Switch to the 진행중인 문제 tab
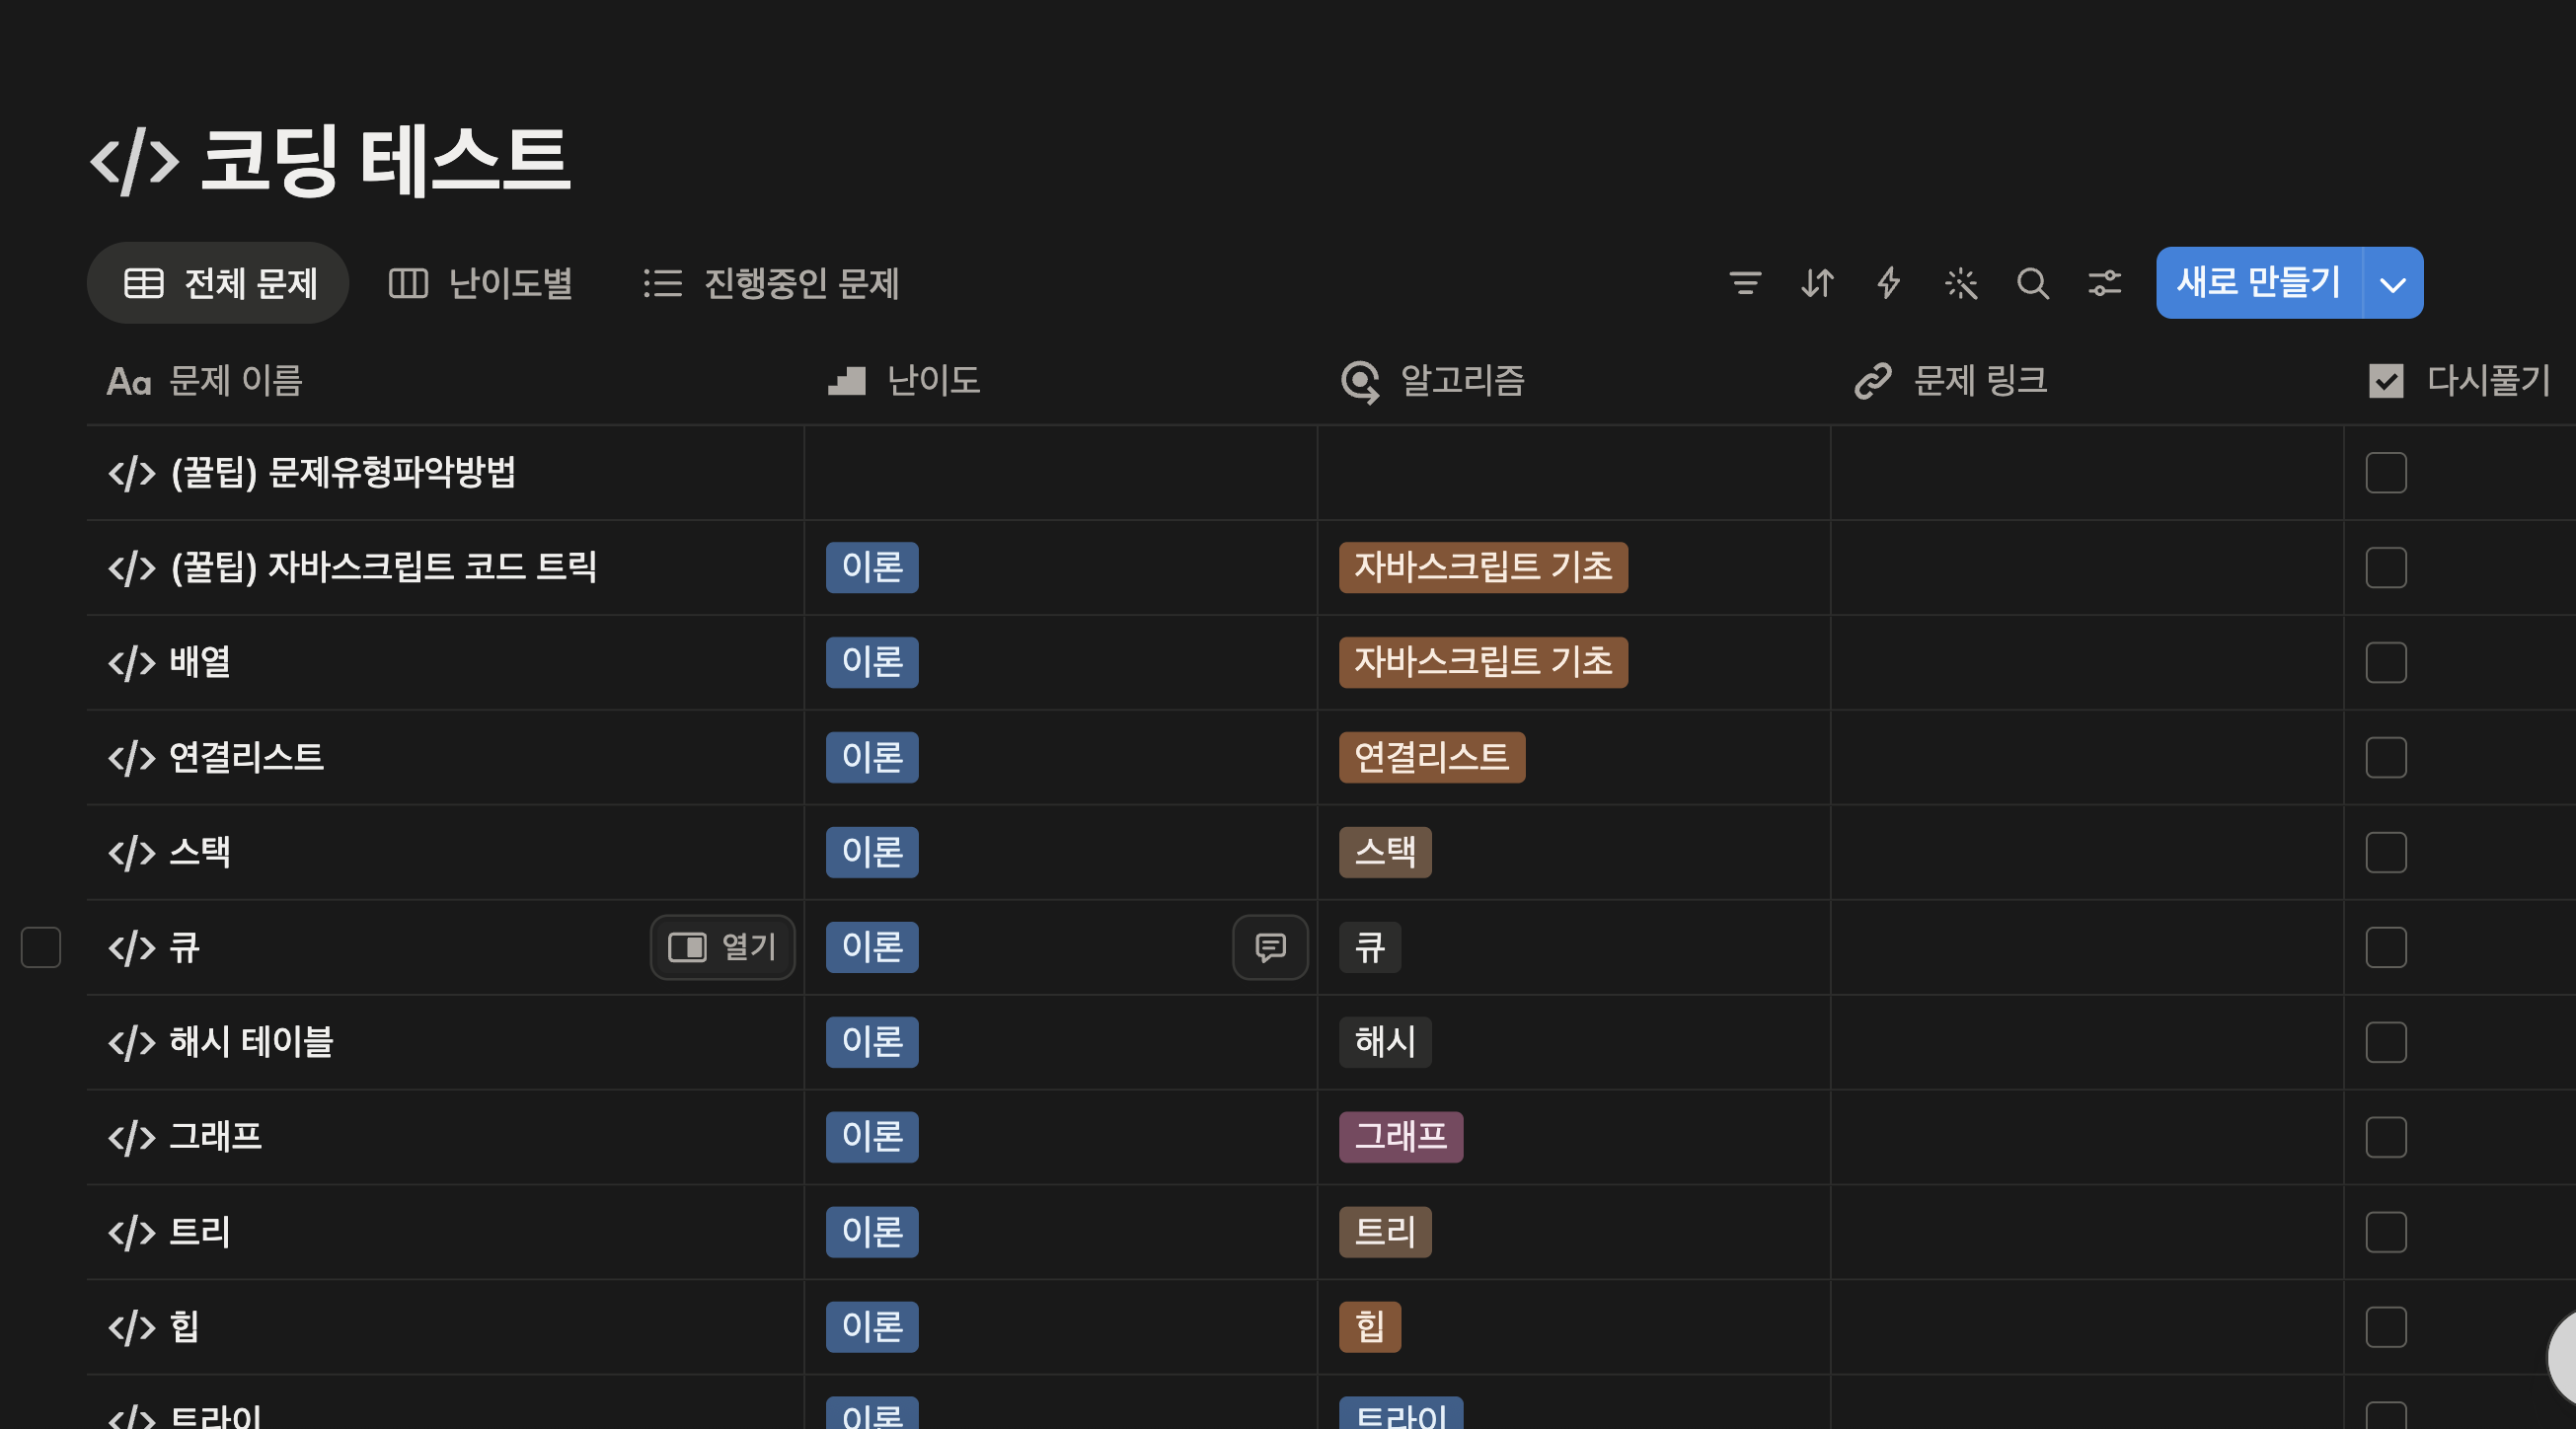 pos(771,283)
